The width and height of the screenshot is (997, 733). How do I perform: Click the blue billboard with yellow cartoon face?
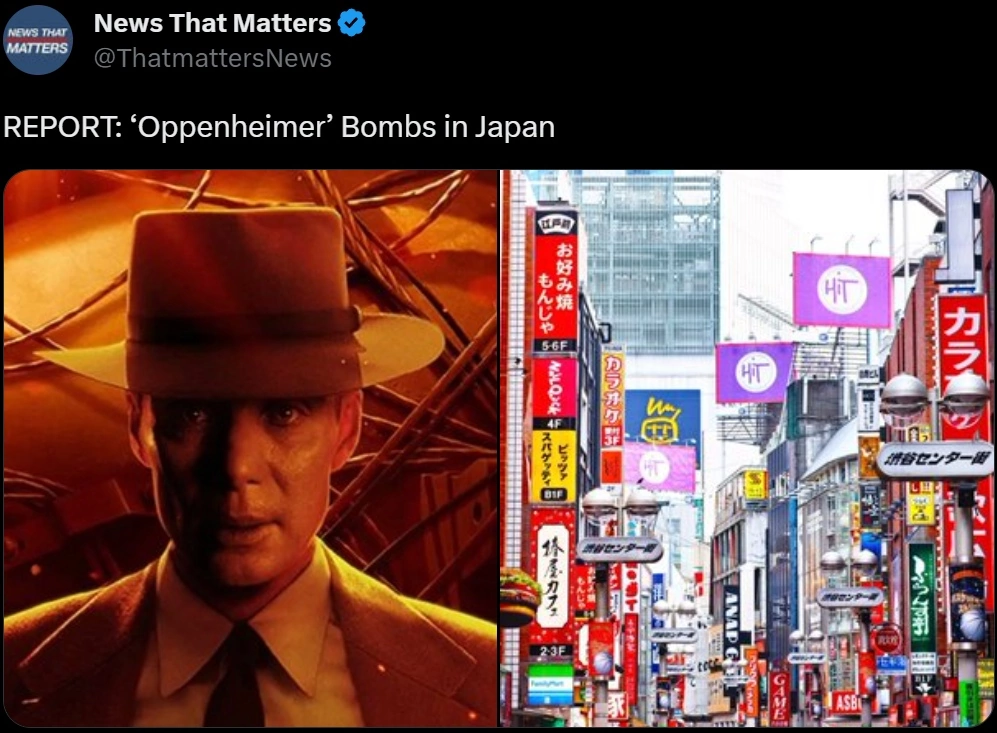coord(663,416)
